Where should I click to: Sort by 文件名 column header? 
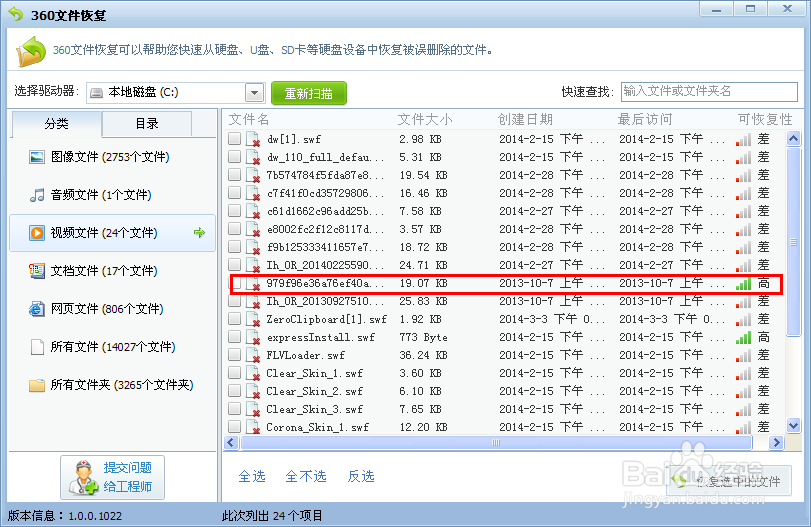249,119
